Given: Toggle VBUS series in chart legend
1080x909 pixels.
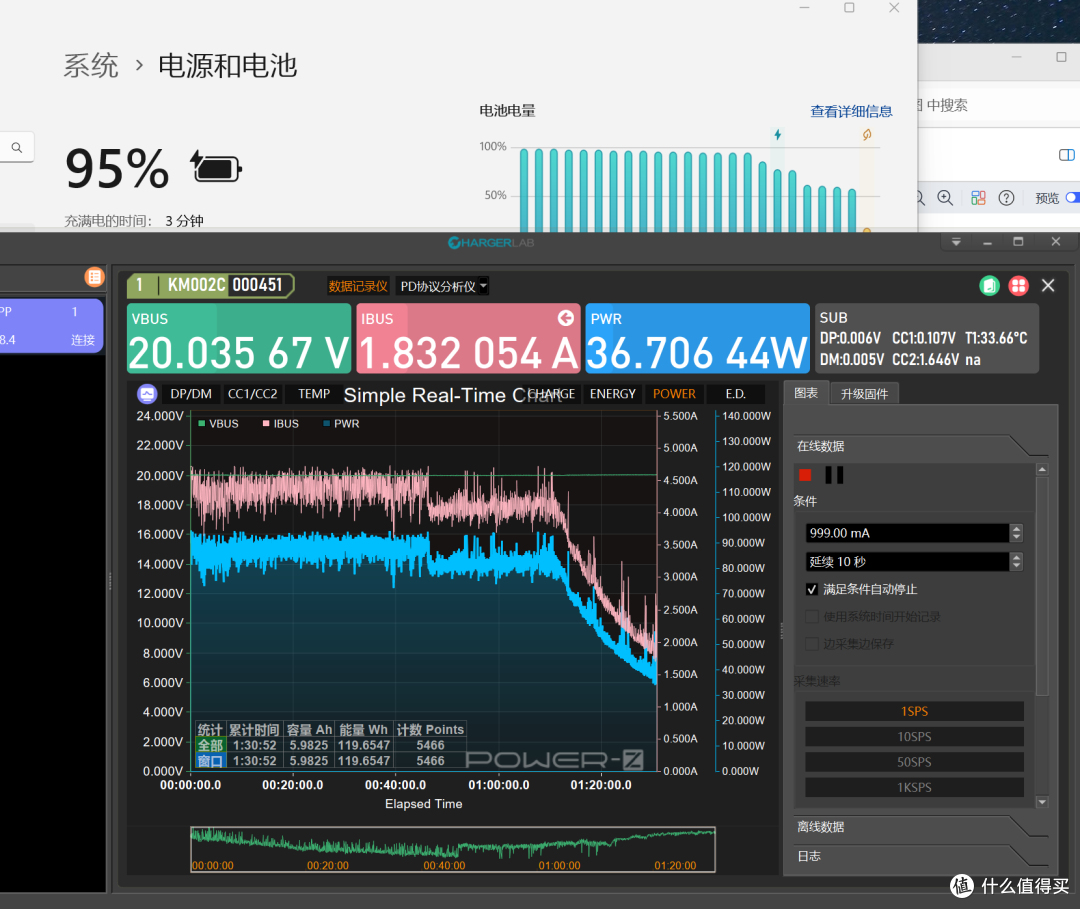Looking at the screenshot, I should point(218,424).
